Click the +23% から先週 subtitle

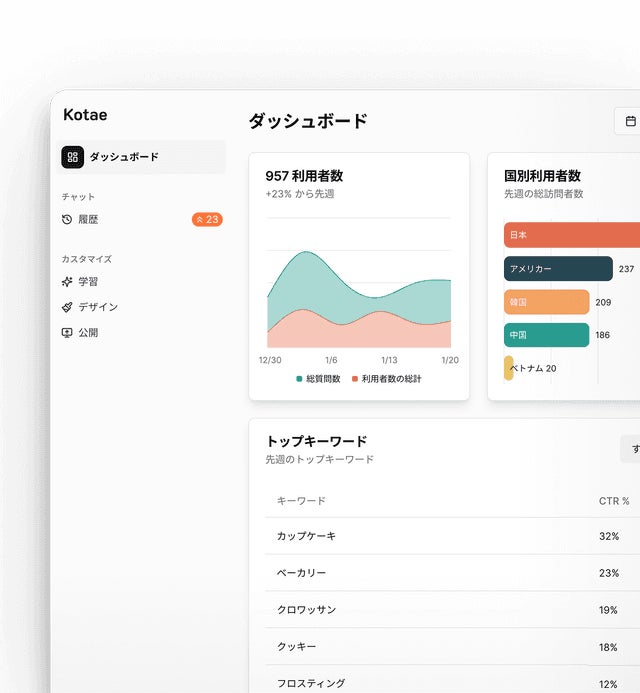click(x=300, y=194)
